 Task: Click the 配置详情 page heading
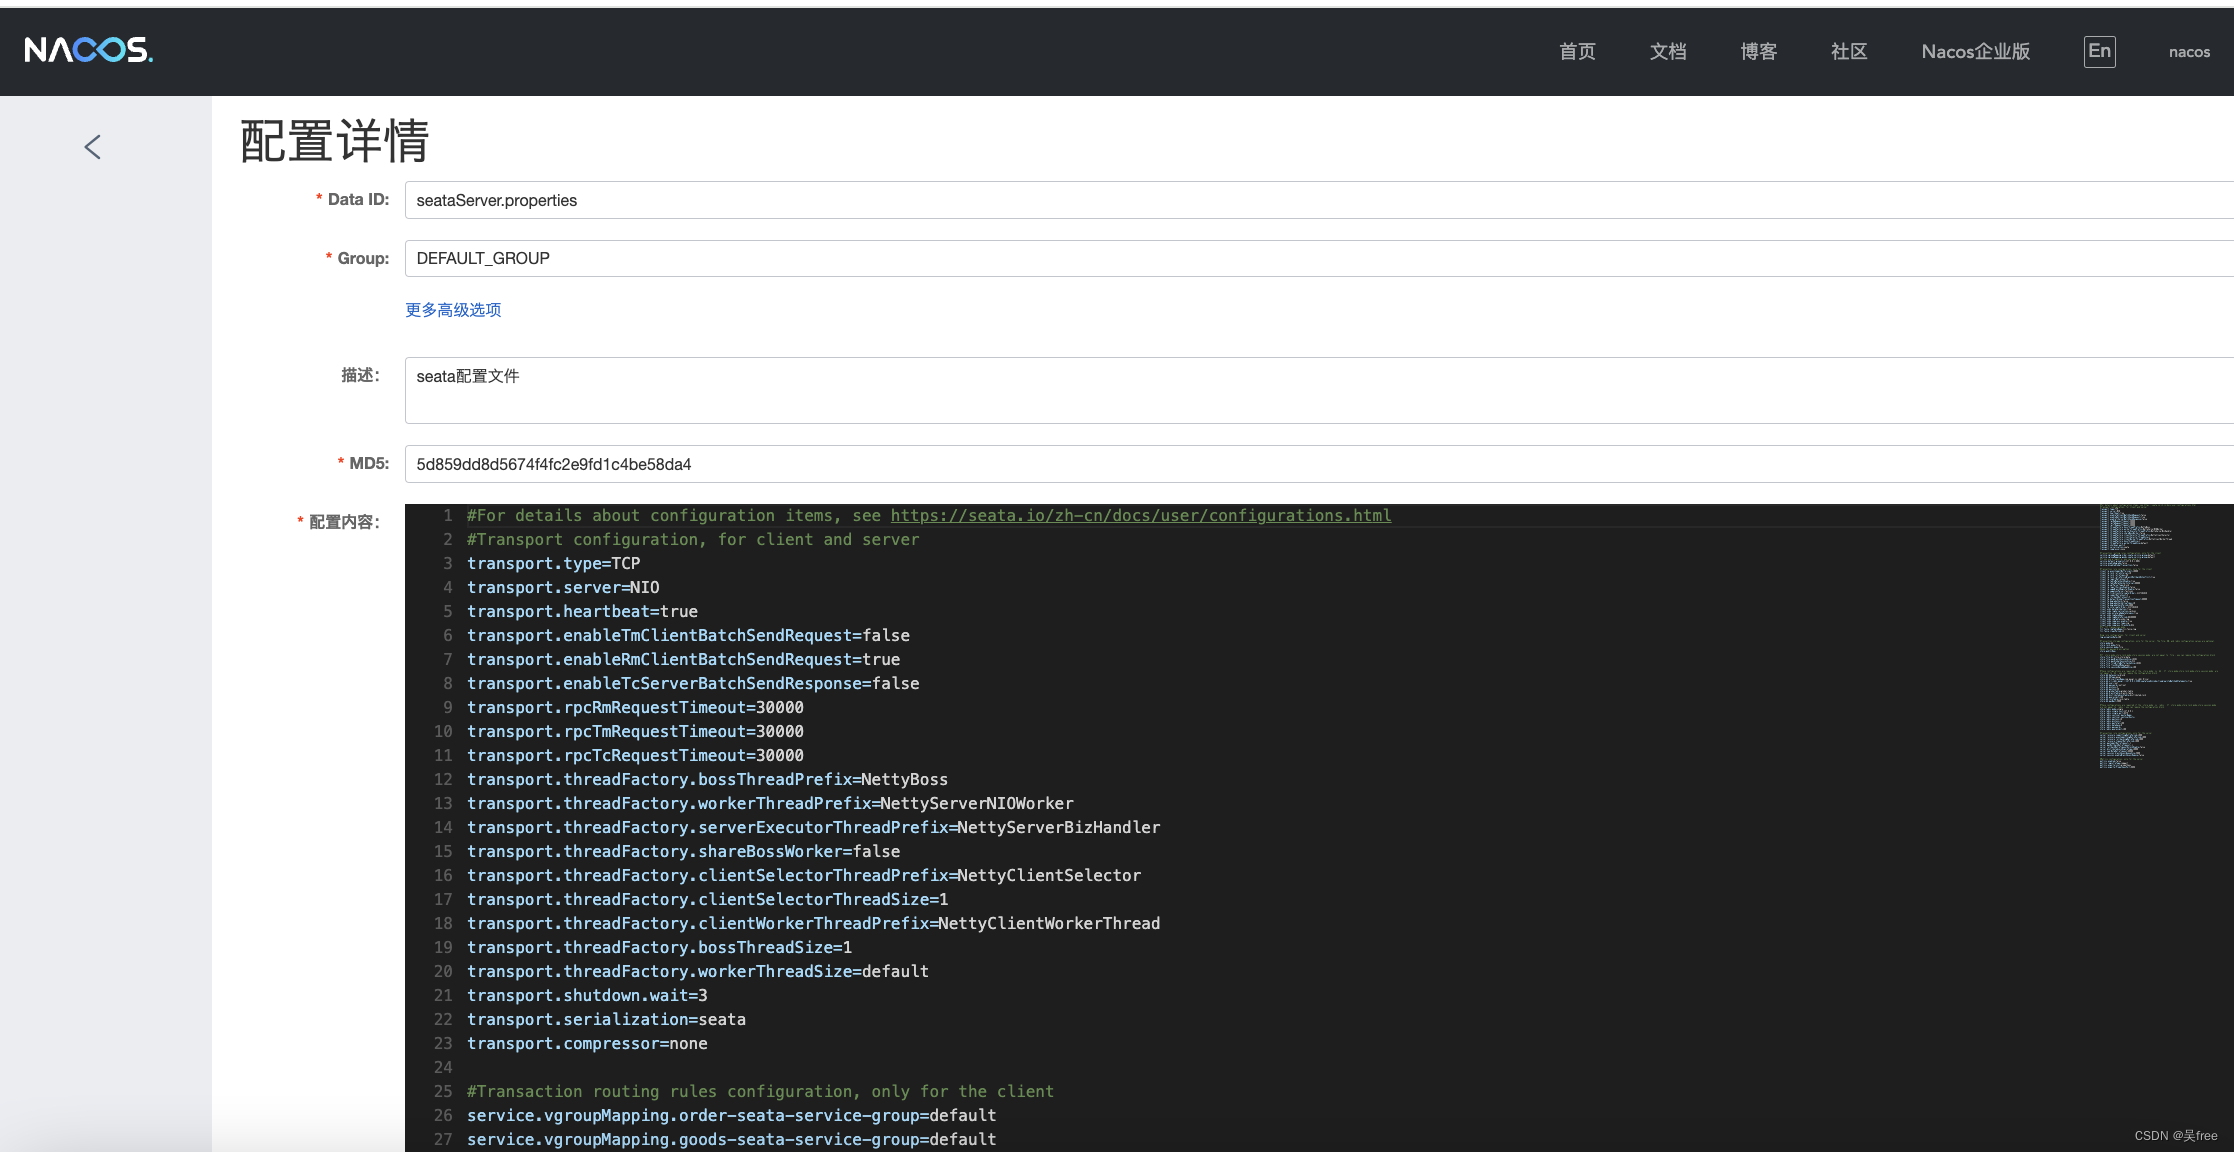pyautogui.click(x=335, y=140)
